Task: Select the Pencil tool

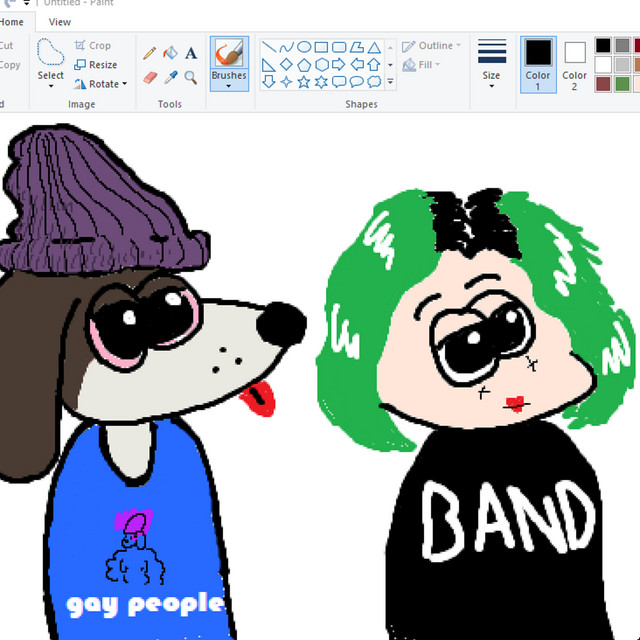Action: pos(150,53)
